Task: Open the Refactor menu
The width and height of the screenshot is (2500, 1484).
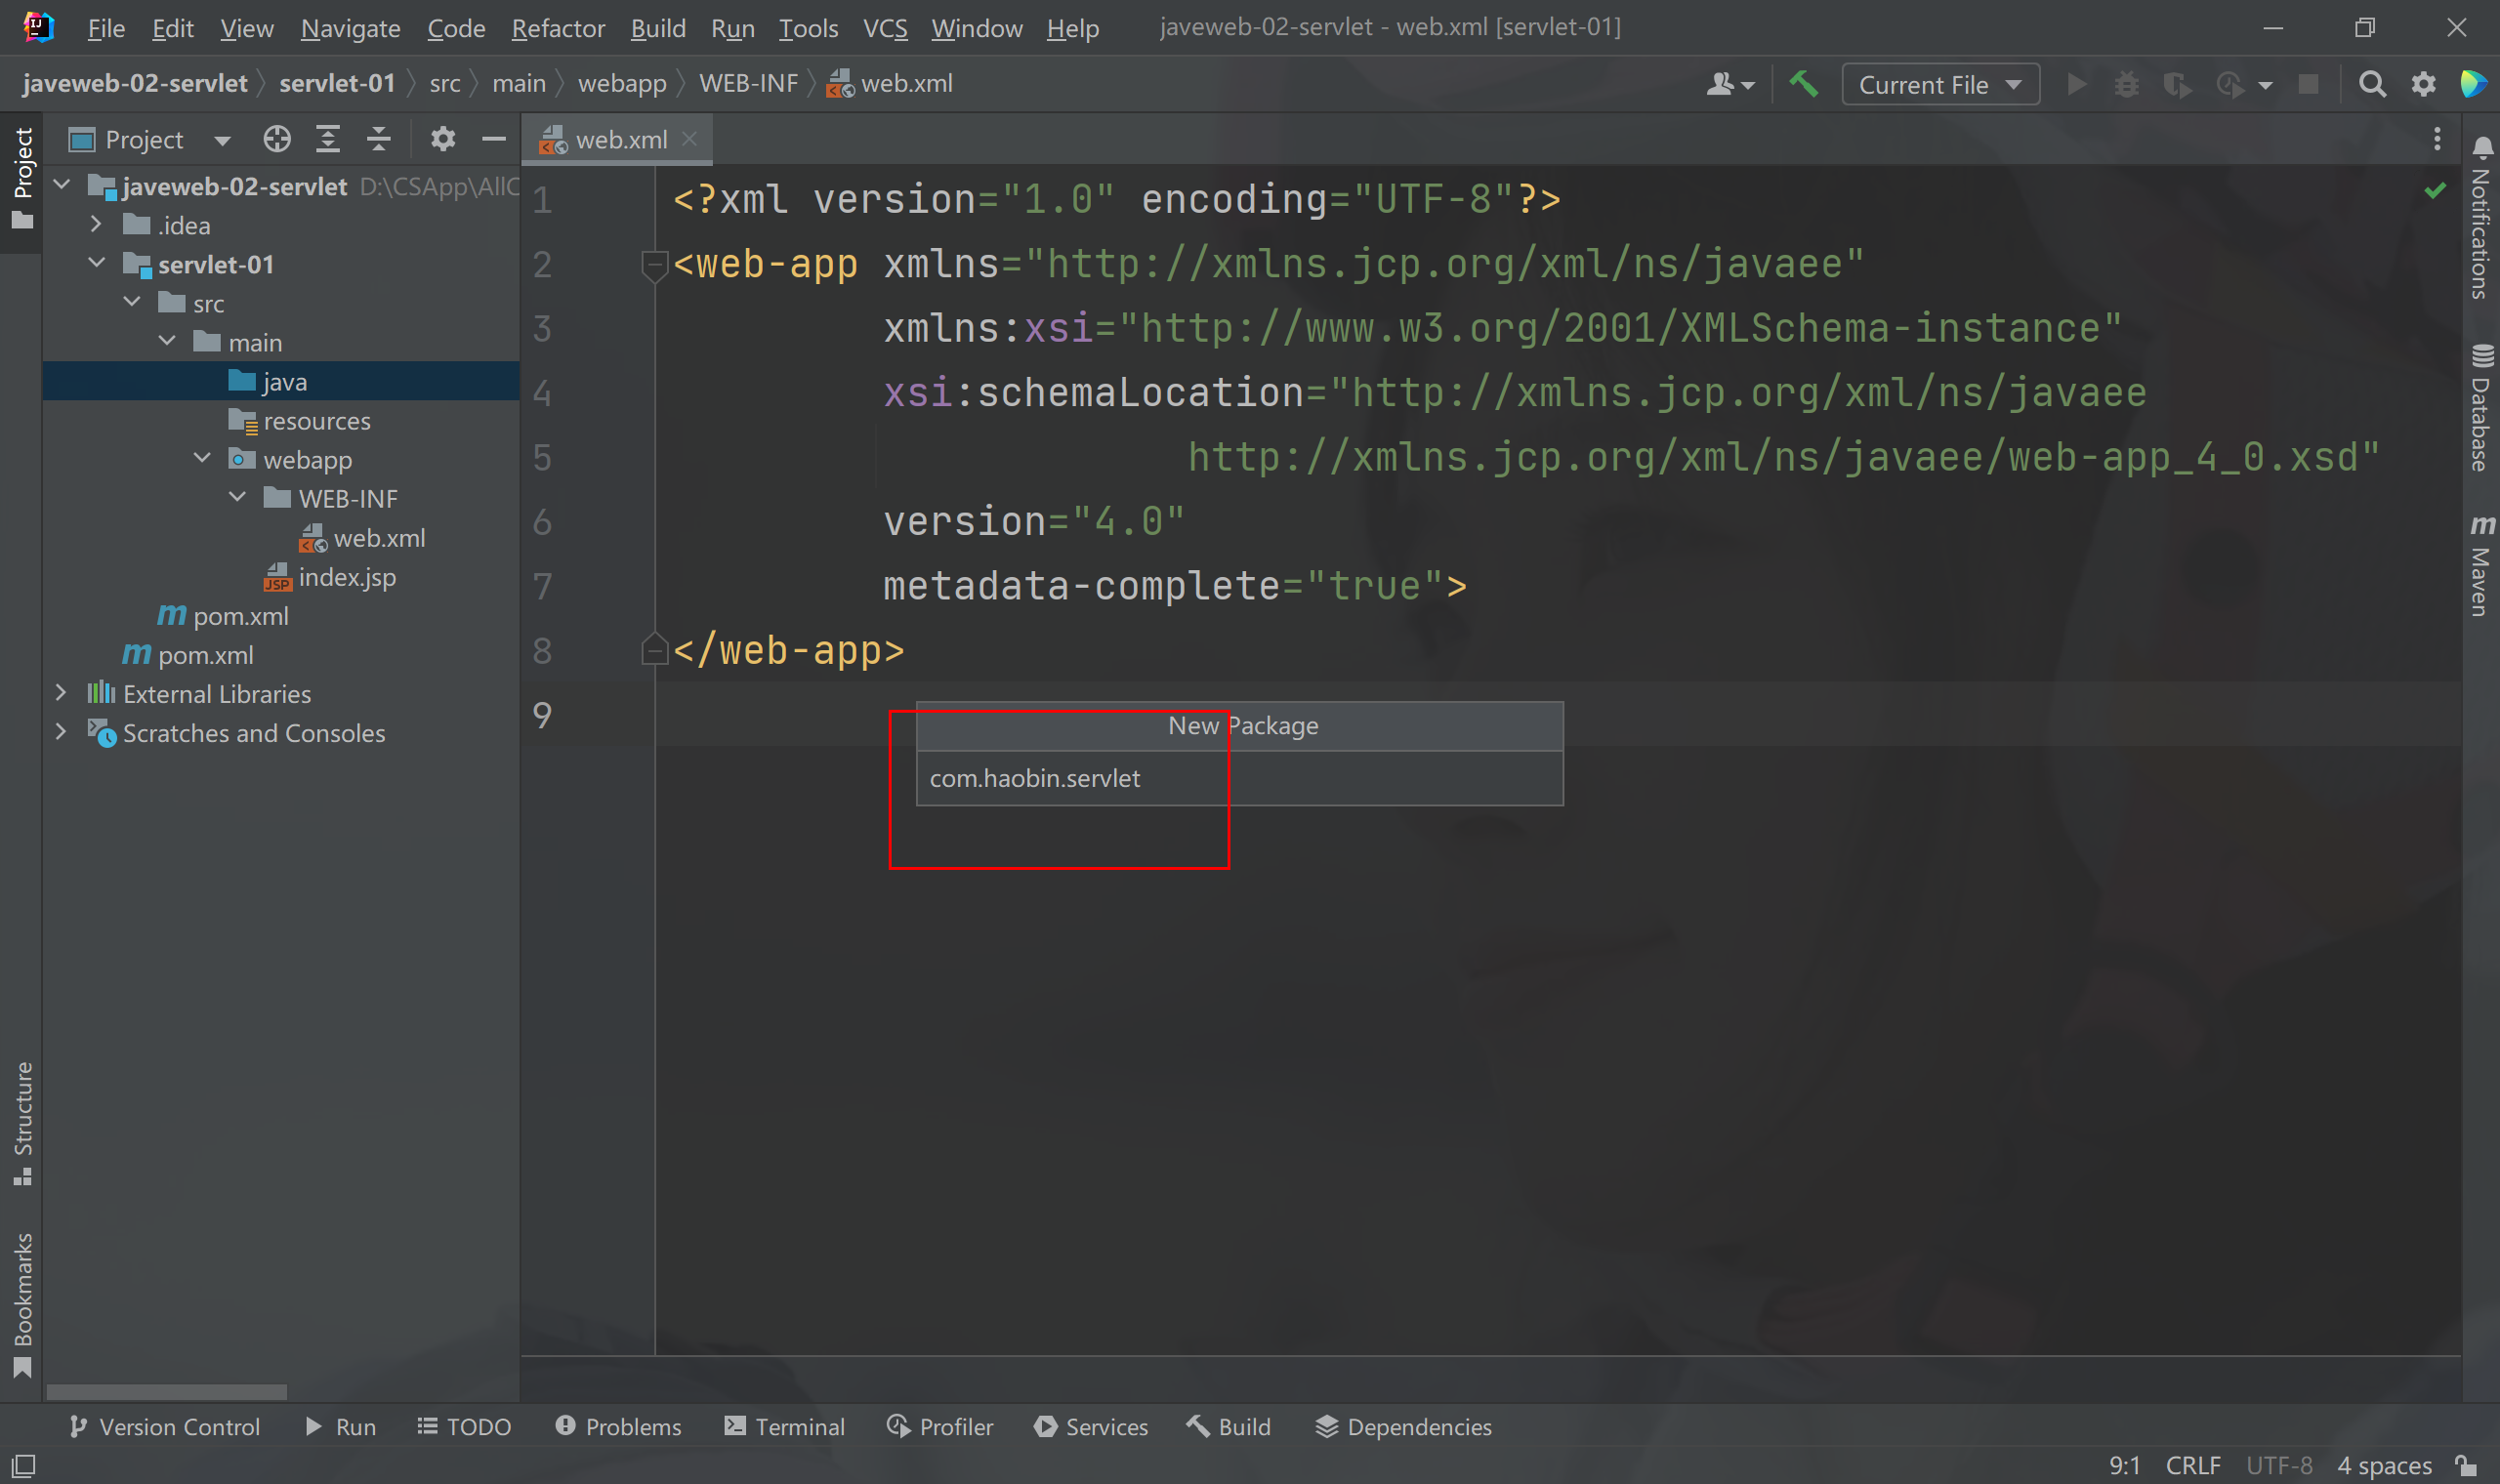Action: pos(558,28)
